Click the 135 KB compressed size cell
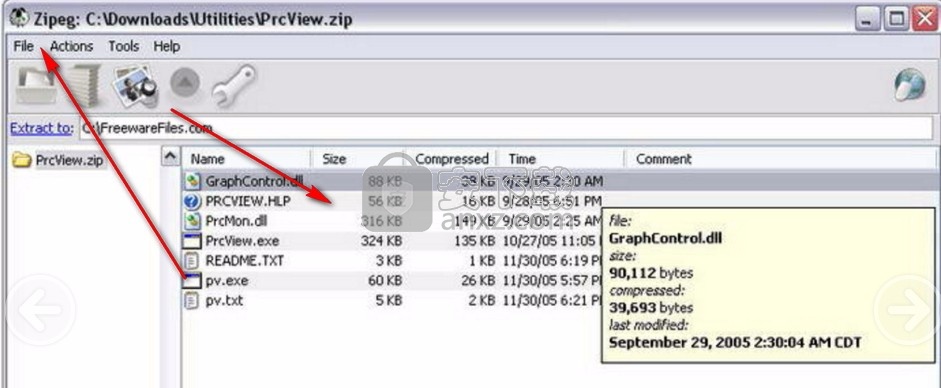941x388 pixels. tap(474, 240)
